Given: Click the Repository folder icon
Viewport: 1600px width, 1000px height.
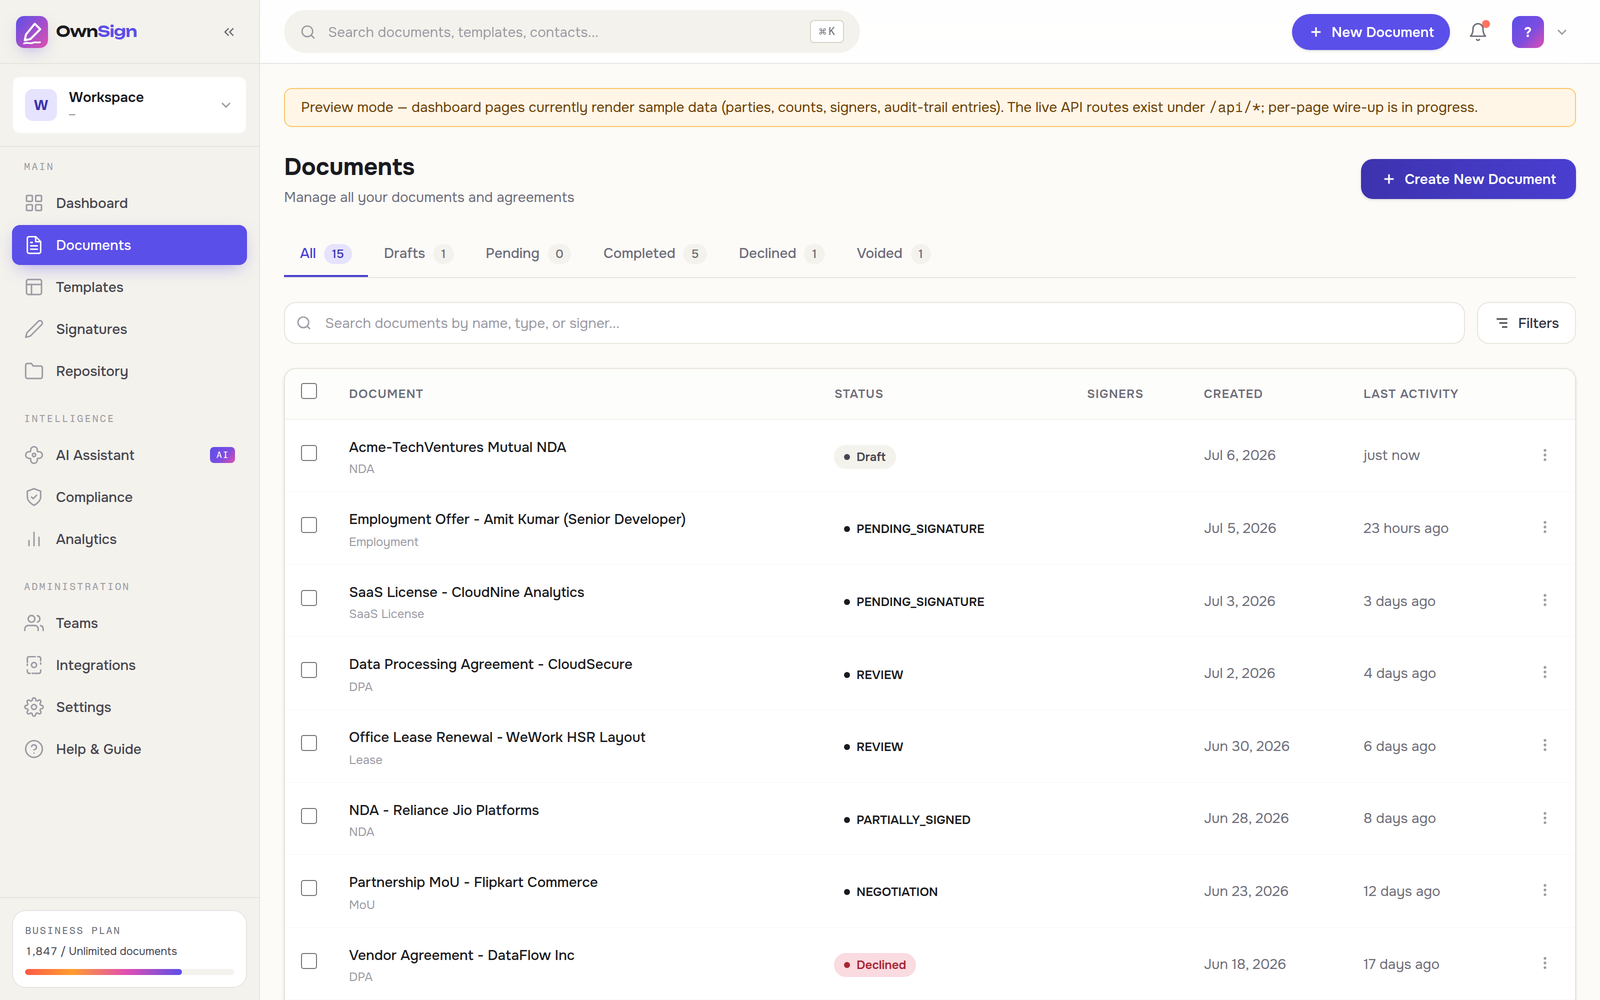Looking at the screenshot, I should pyautogui.click(x=34, y=371).
